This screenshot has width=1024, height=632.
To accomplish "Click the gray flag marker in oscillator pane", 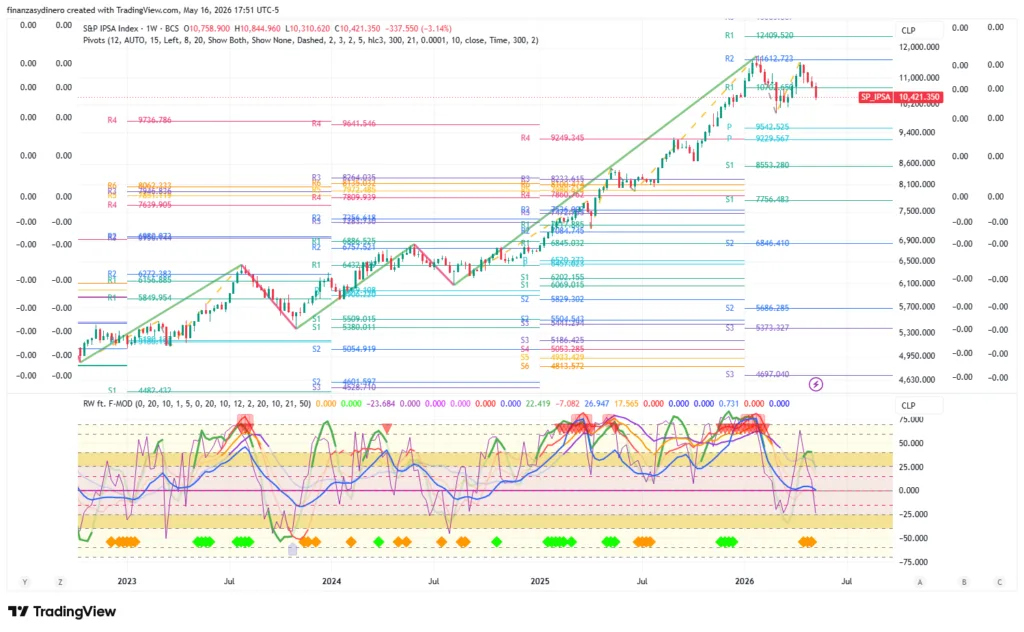I will pos(293,550).
